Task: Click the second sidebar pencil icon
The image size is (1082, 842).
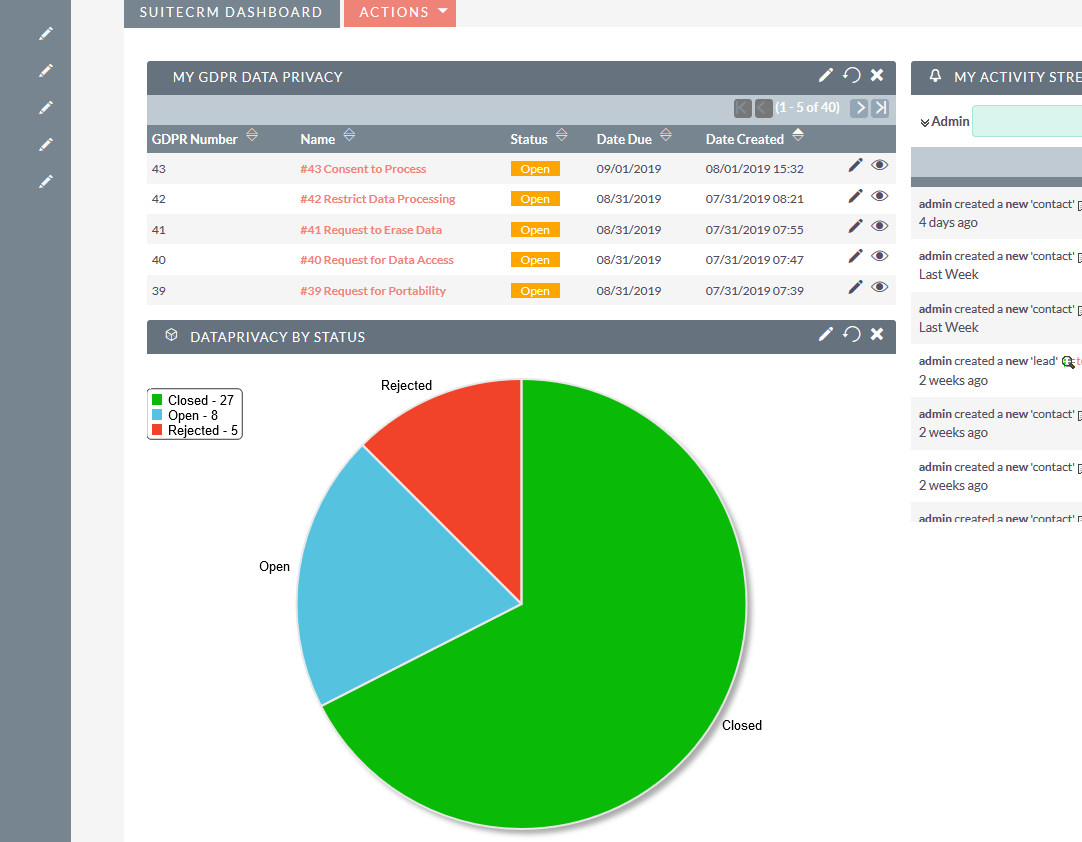Action: (46, 70)
